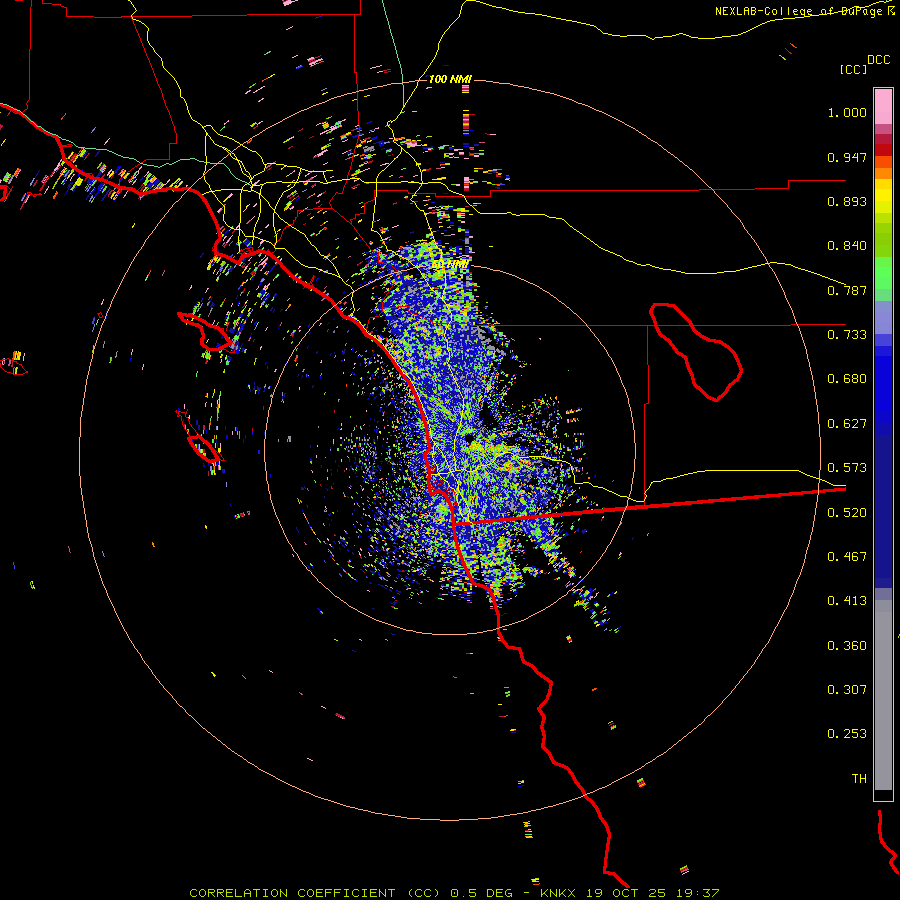Click the Correlation Coefficient caption at bottom
900x900 pixels.
click(x=454, y=893)
